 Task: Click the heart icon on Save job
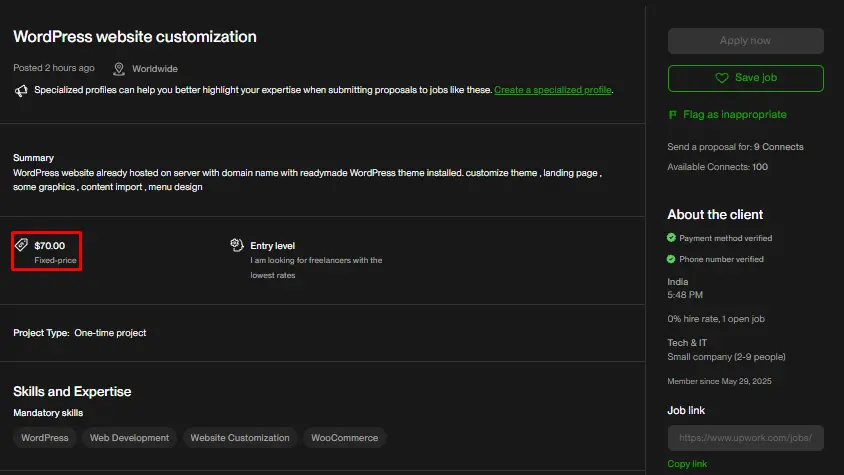[x=721, y=78]
